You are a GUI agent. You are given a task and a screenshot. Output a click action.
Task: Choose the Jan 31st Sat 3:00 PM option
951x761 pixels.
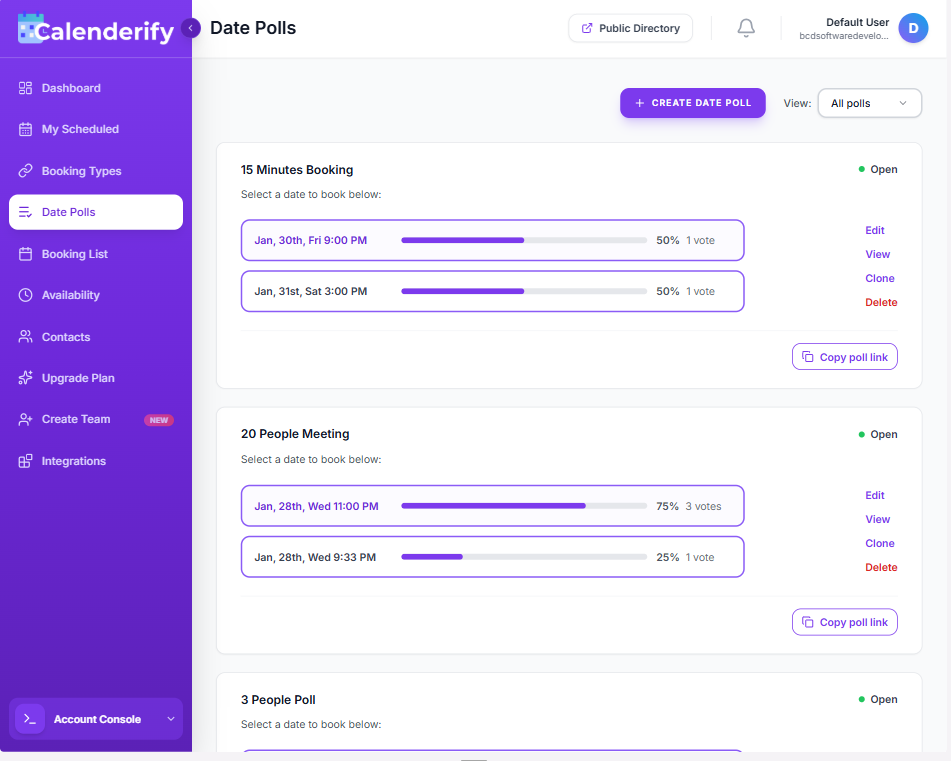click(x=492, y=291)
